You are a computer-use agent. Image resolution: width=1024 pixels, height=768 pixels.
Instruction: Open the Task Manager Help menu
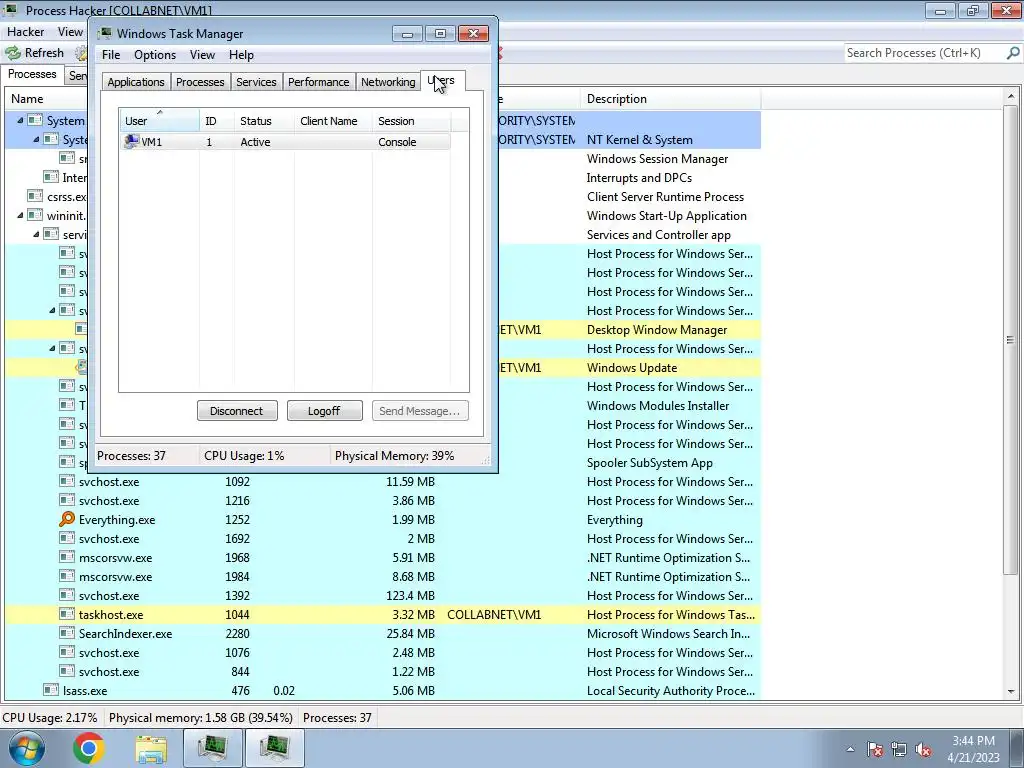pos(241,55)
